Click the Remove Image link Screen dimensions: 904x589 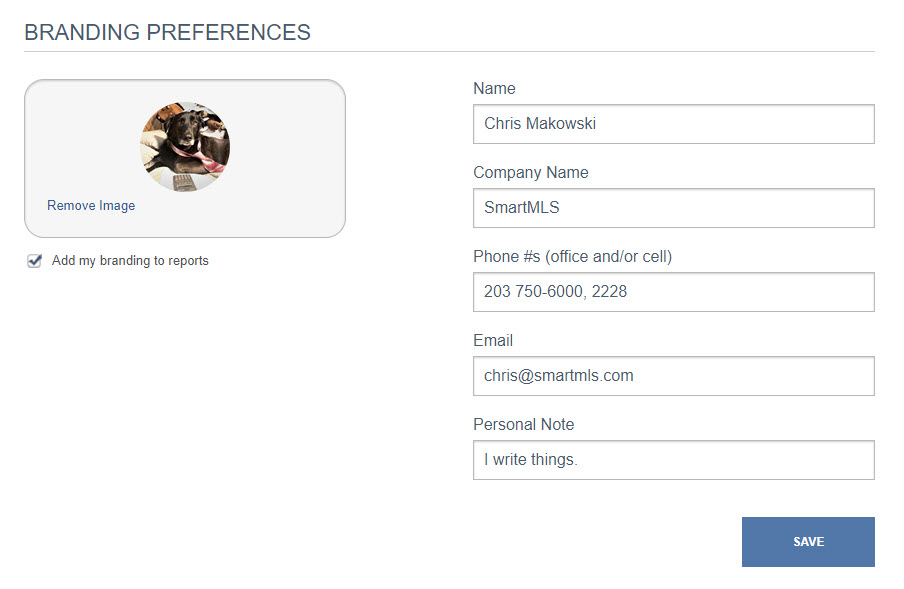click(91, 206)
